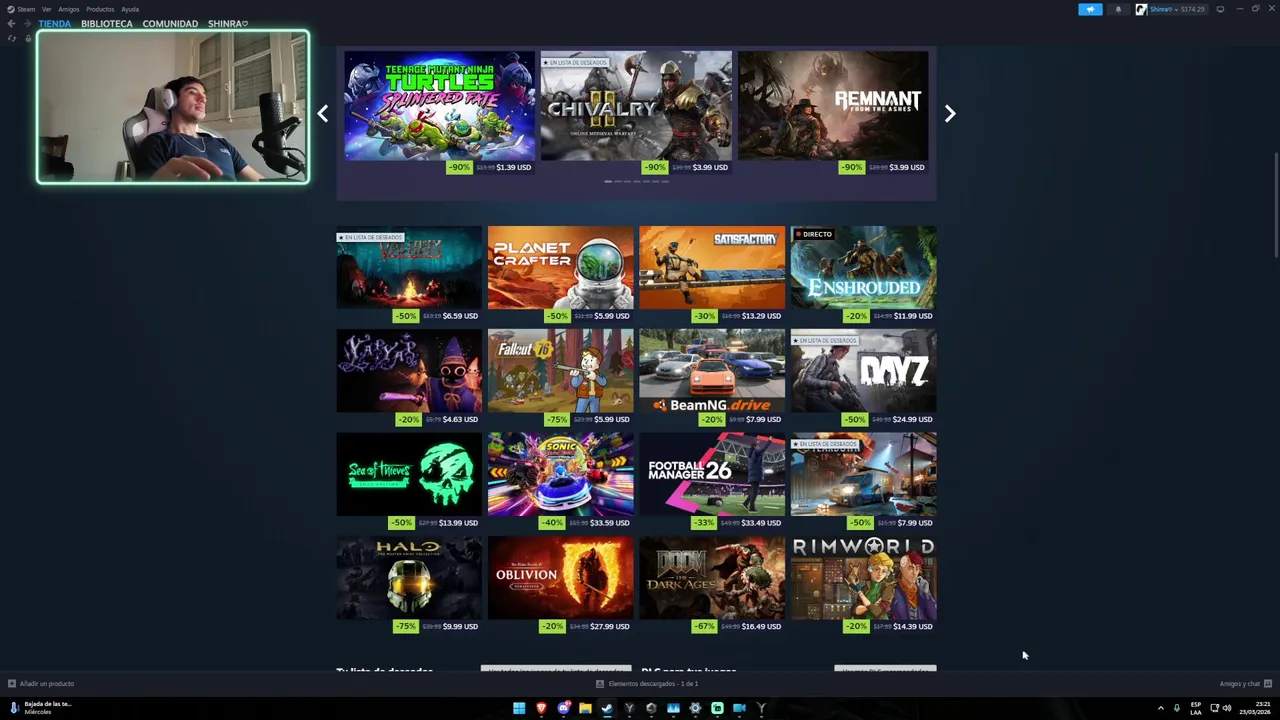Image resolution: width=1280 pixels, height=720 pixels.
Task: Open the Satisfactory game tile
Action: (712, 267)
